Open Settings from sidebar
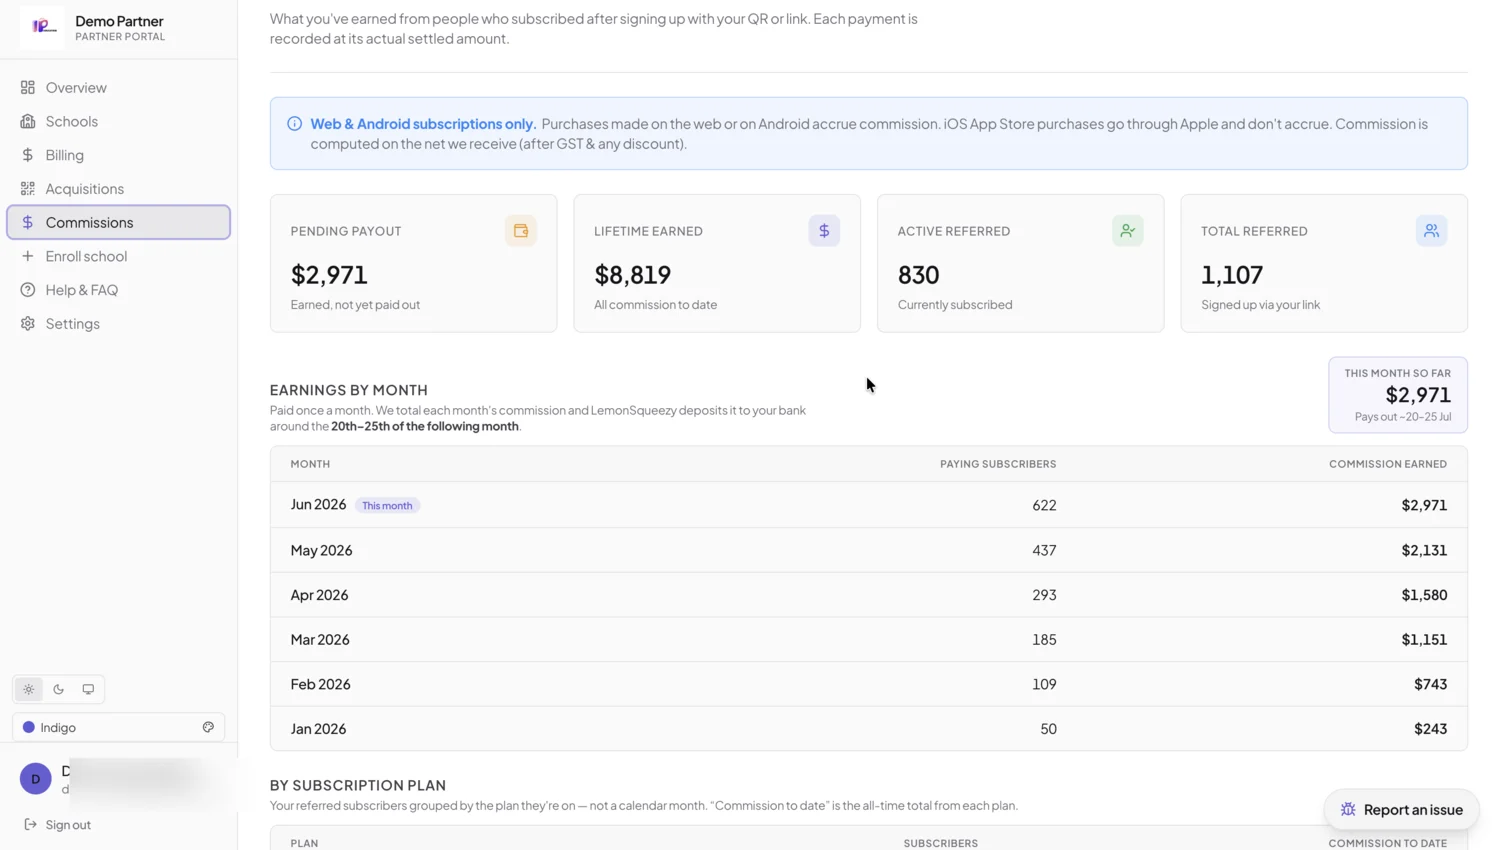 [119, 324]
